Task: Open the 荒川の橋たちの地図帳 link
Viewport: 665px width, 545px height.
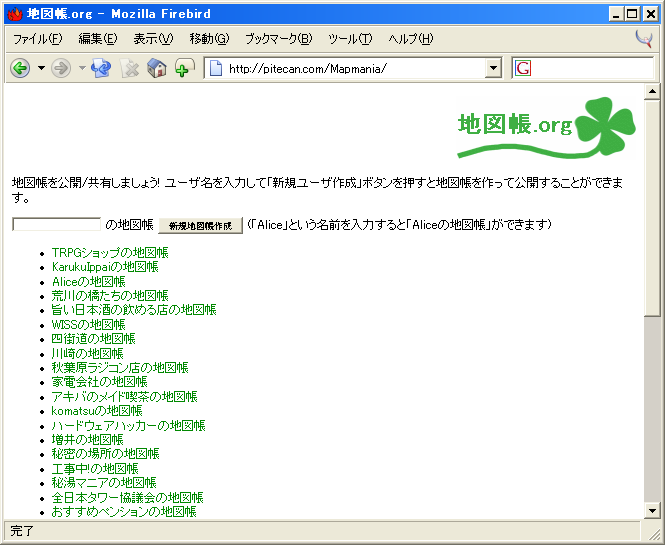Action: (110, 296)
